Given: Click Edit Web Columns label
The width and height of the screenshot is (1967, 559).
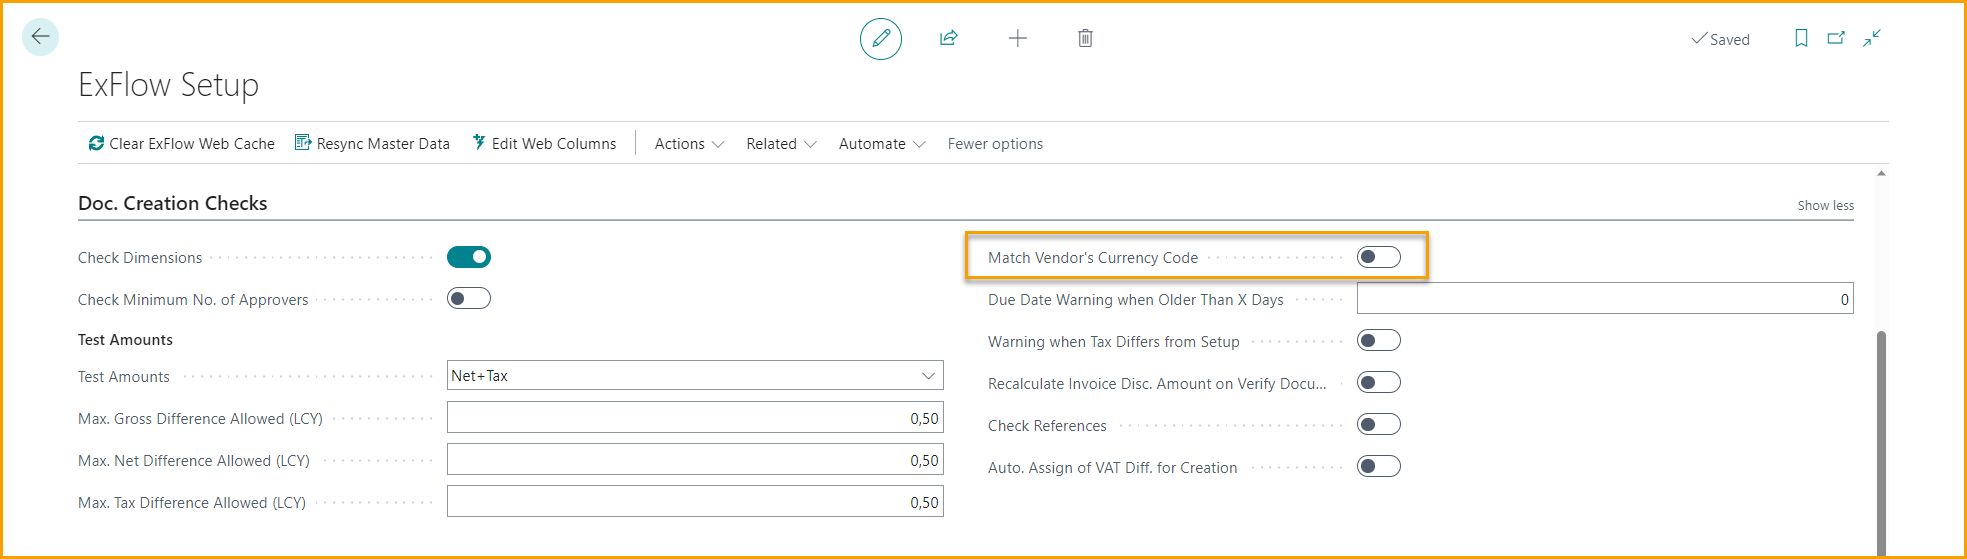Looking at the screenshot, I should tap(554, 144).
